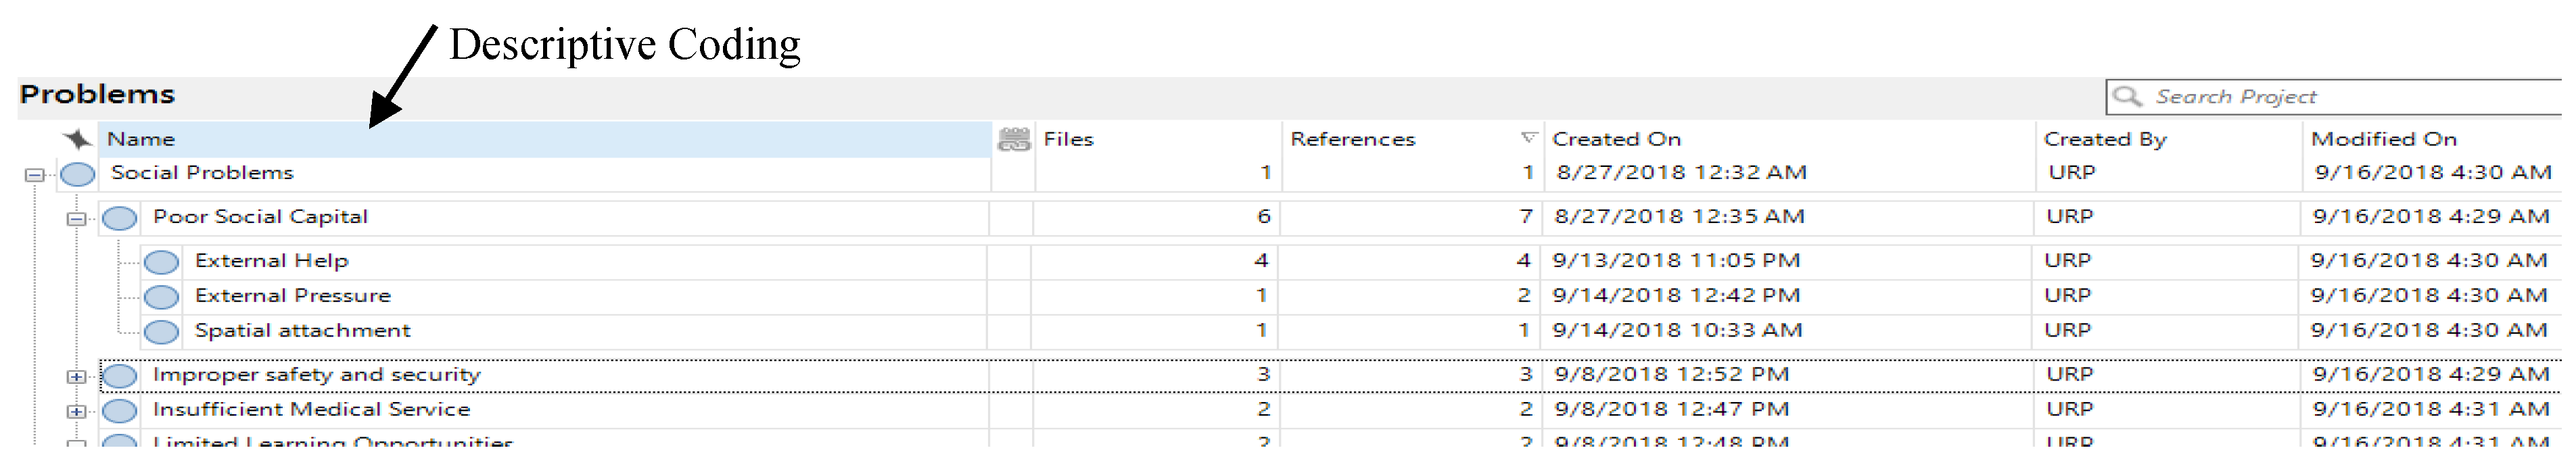Click the Insufficient Medical Service node icon

tap(120, 411)
